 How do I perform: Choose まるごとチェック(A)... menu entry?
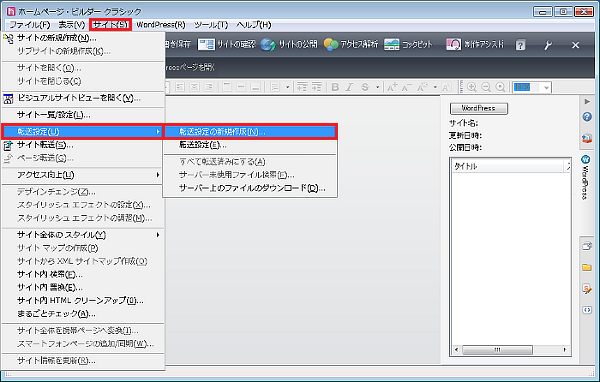coord(83,314)
